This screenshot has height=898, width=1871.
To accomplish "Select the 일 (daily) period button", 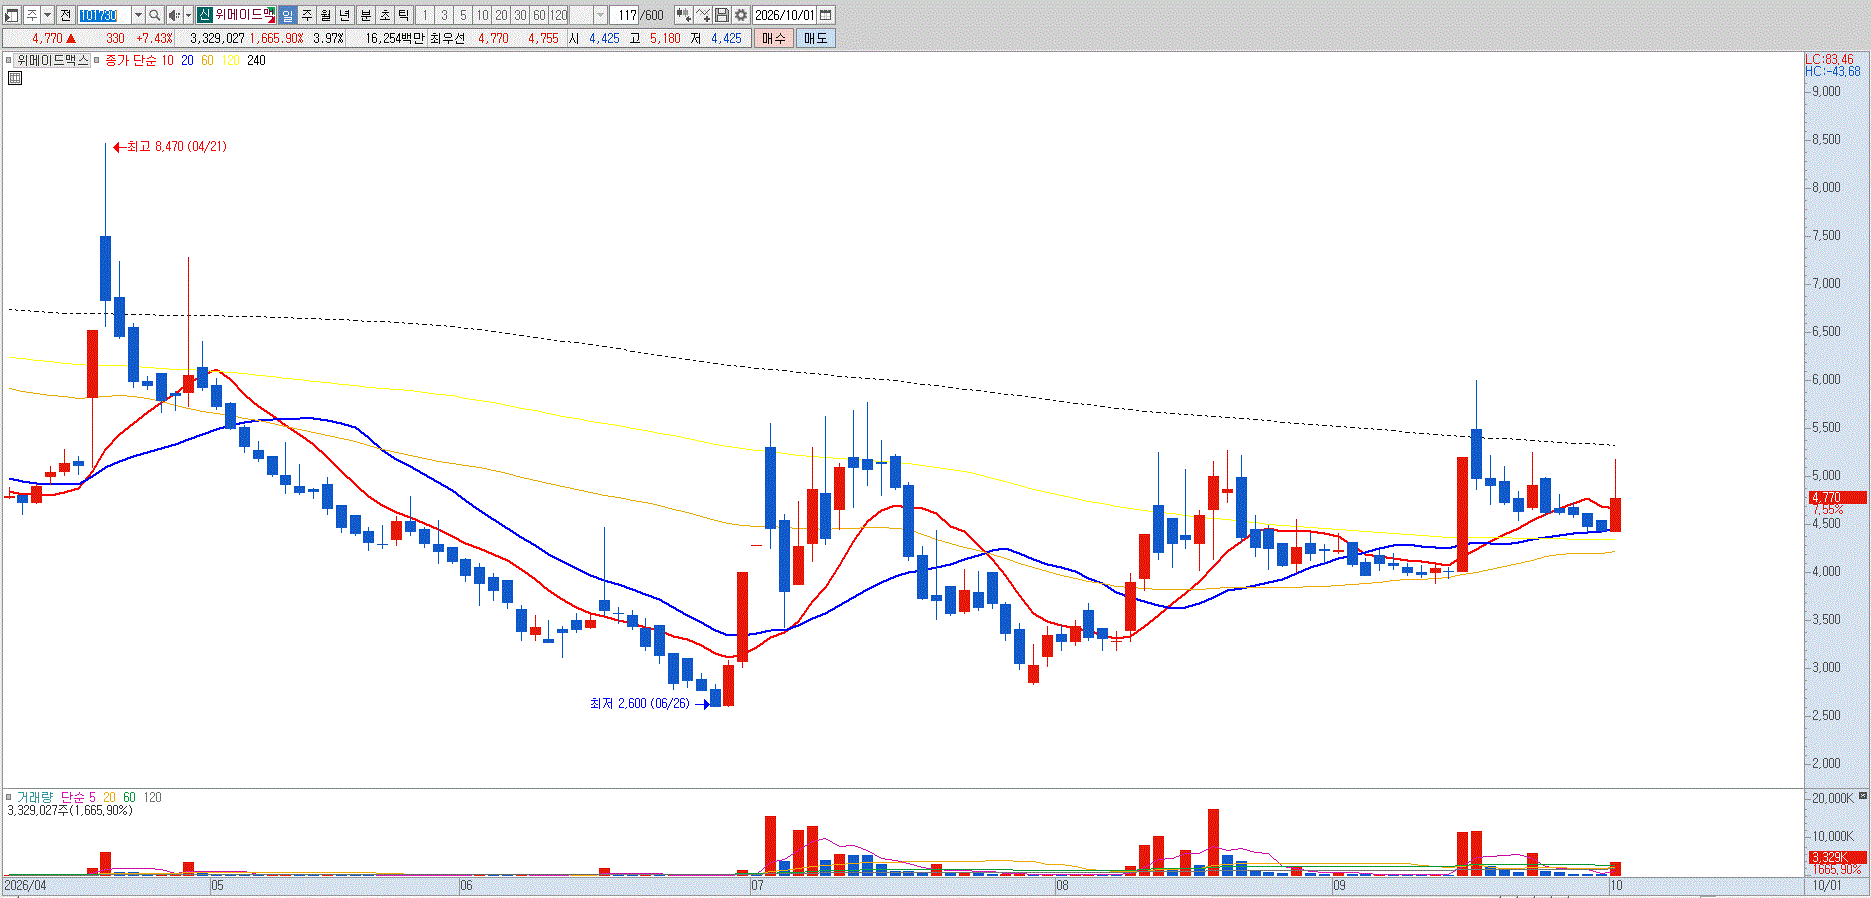I will click(x=288, y=15).
